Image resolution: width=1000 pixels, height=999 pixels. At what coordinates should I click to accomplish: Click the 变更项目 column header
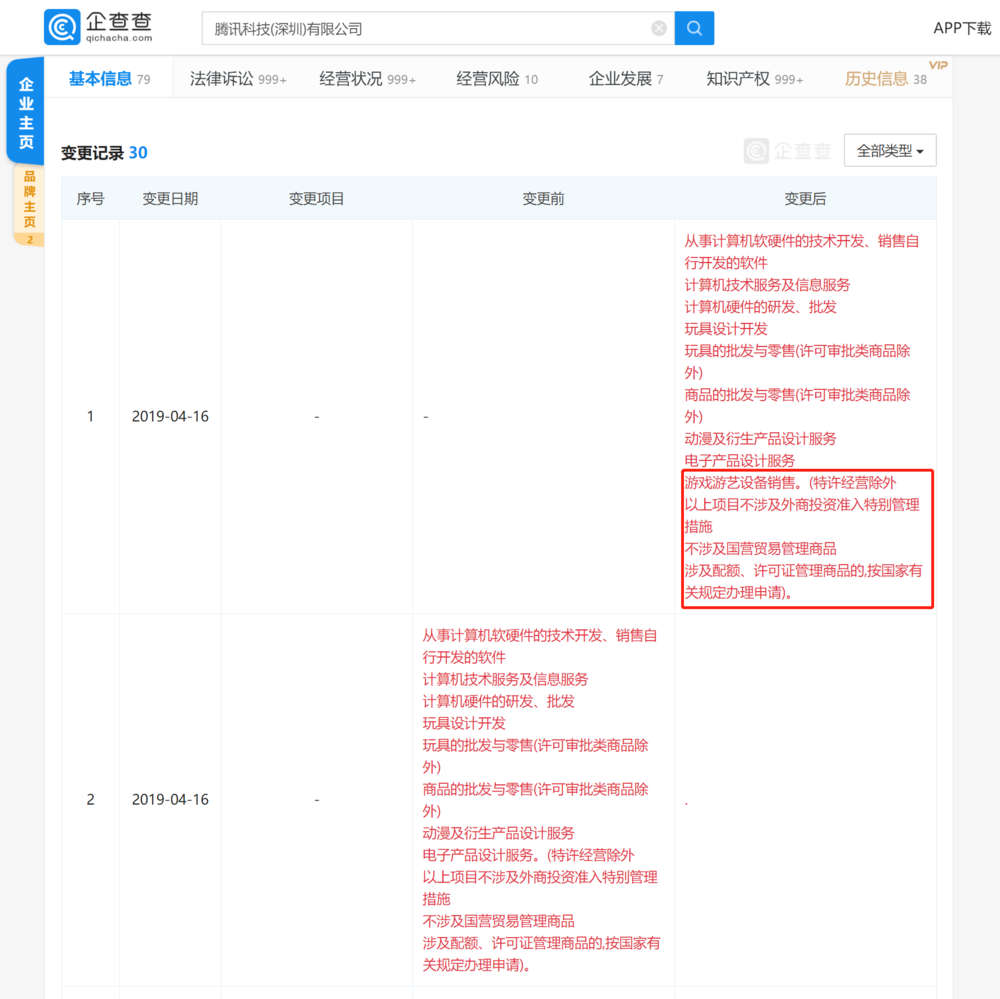(316, 199)
